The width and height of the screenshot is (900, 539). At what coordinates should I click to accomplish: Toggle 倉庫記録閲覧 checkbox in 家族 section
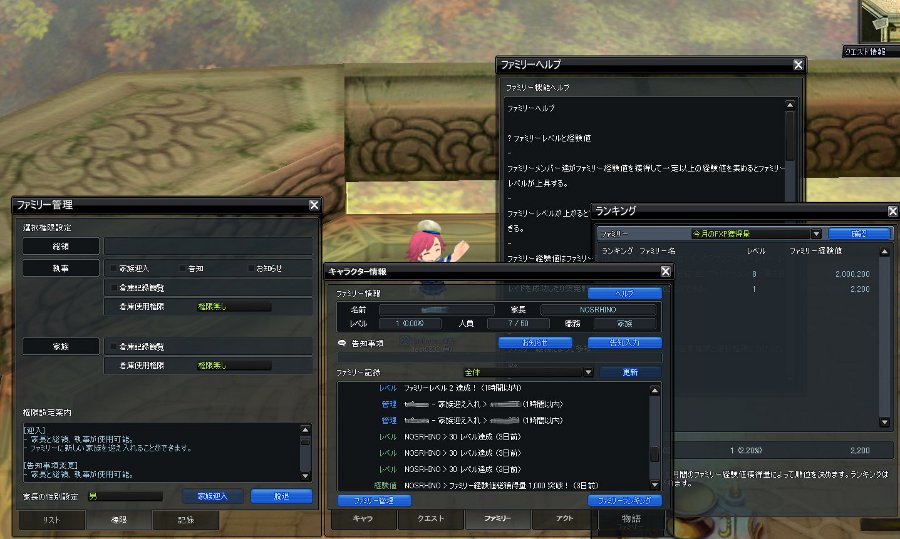coord(114,346)
